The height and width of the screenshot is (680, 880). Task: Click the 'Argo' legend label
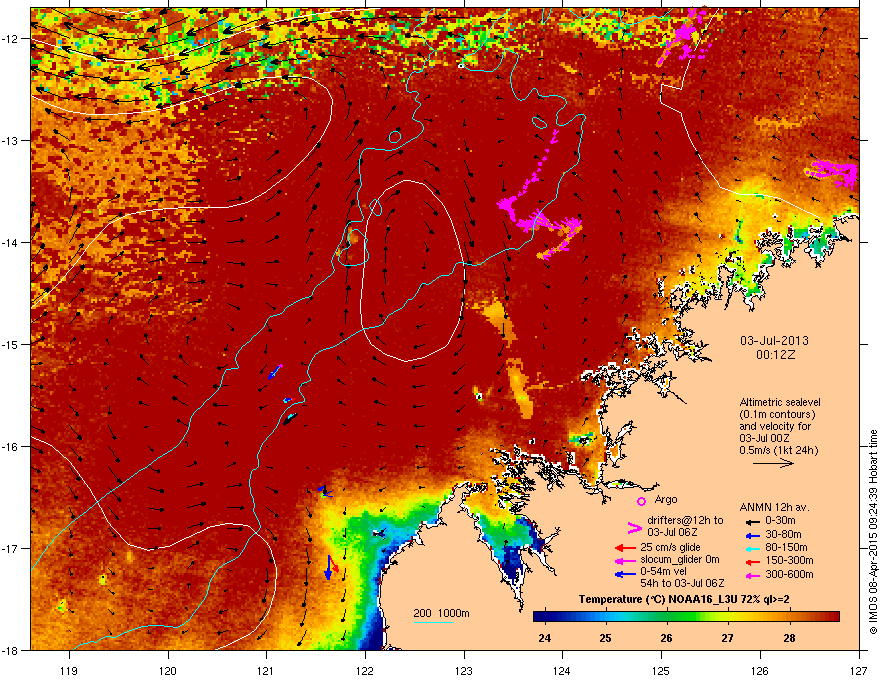tap(666, 499)
